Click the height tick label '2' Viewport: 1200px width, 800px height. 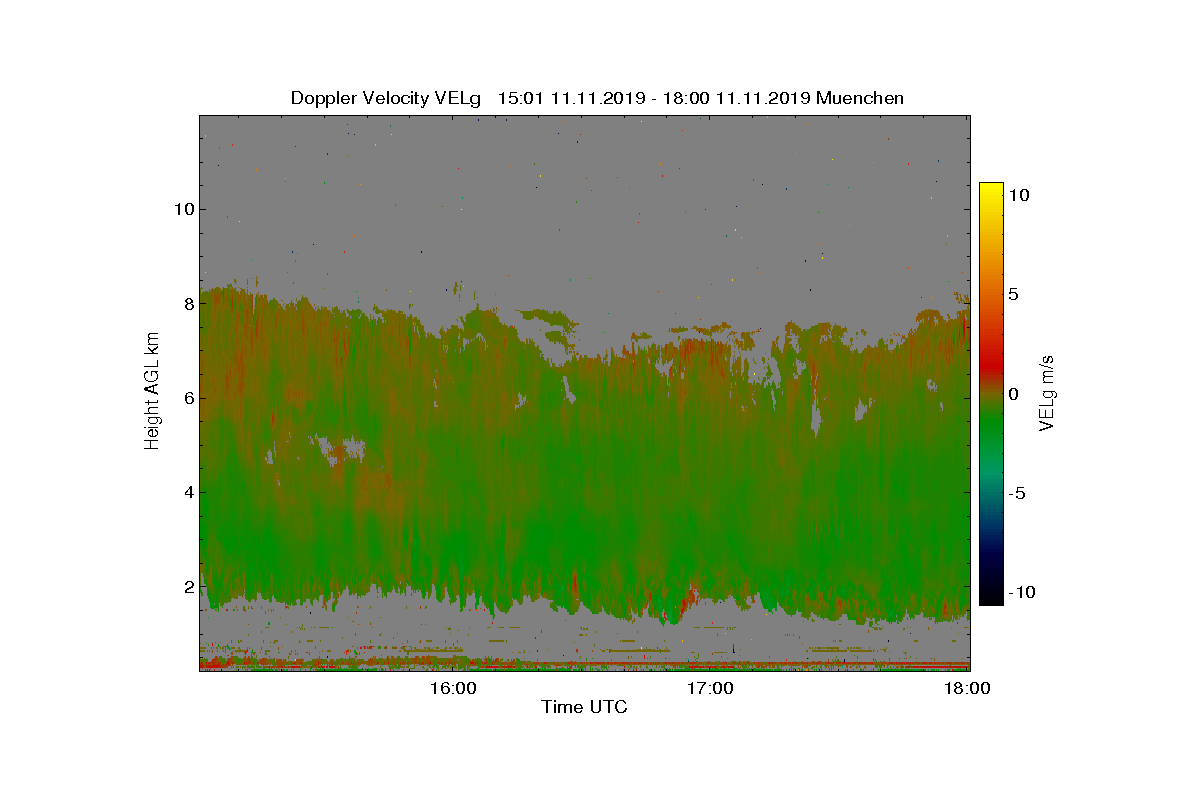coord(187,586)
